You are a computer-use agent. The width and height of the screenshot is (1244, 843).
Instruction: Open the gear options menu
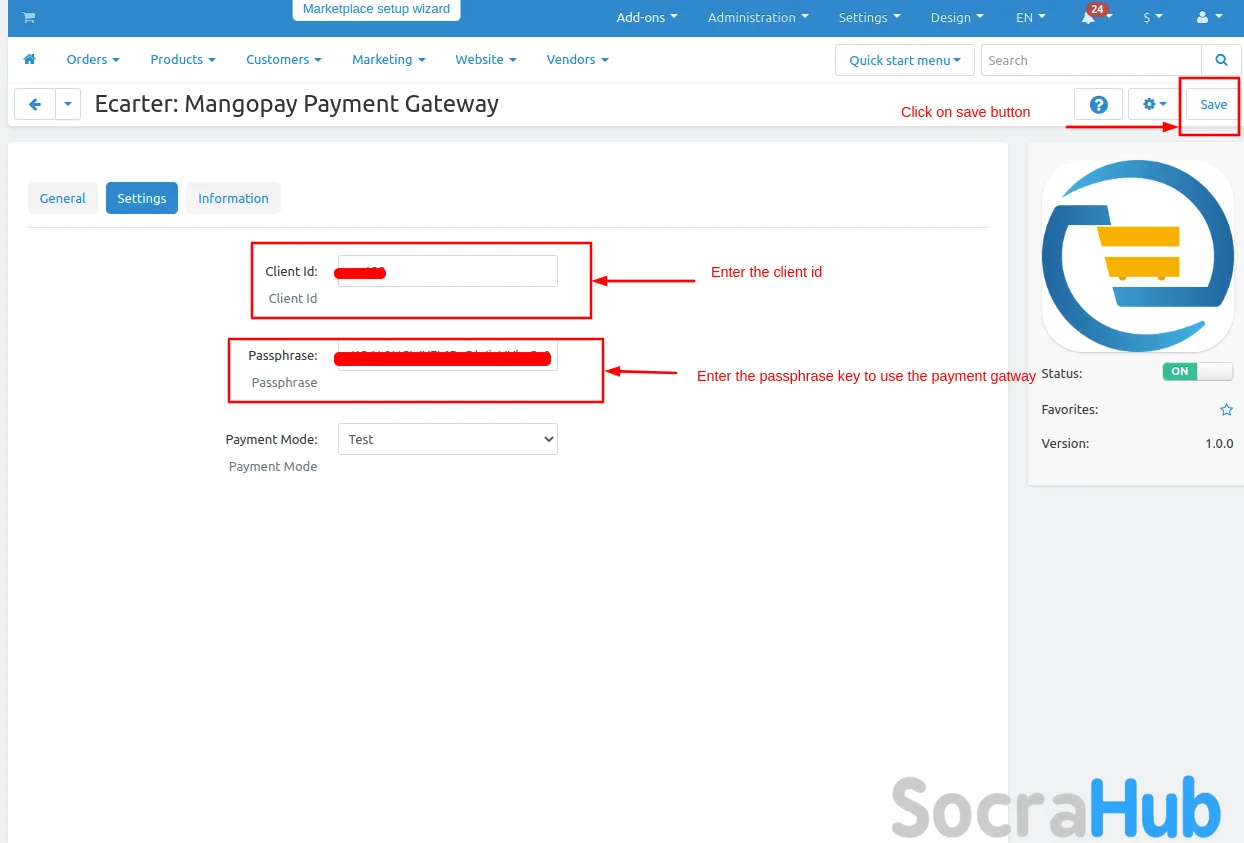point(1155,104)
